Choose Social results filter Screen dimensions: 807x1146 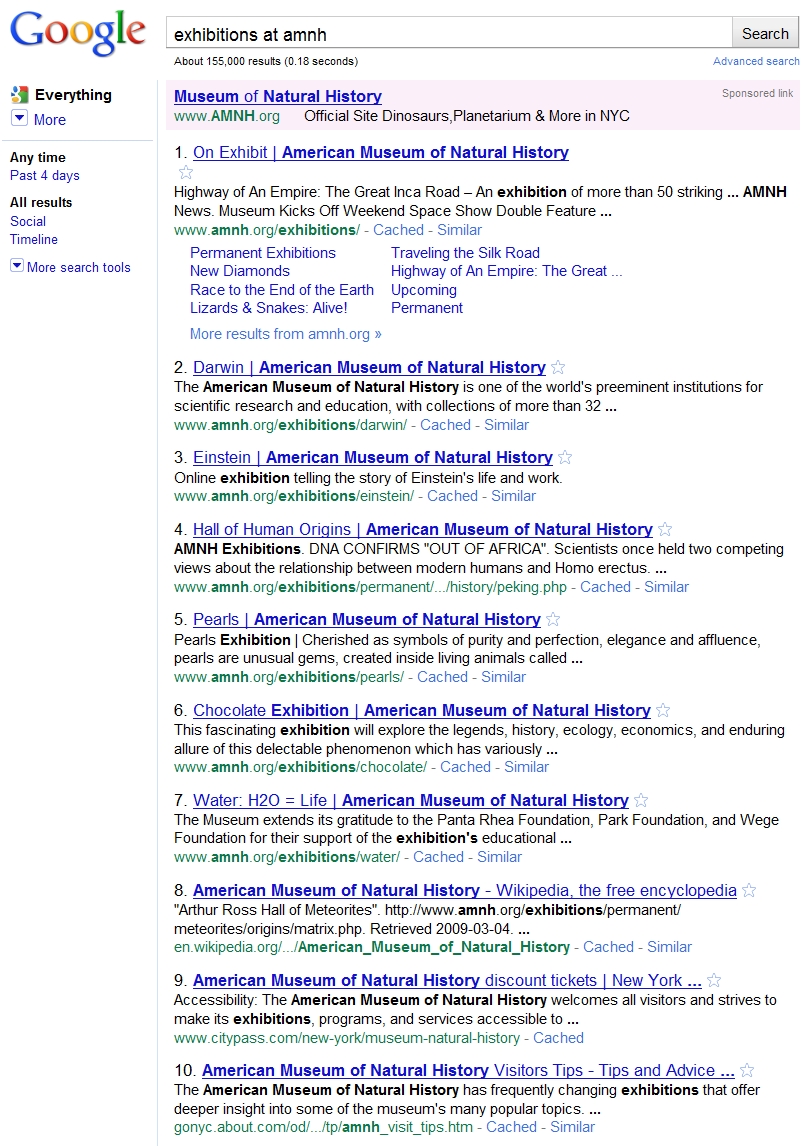[x=28, y=221]
